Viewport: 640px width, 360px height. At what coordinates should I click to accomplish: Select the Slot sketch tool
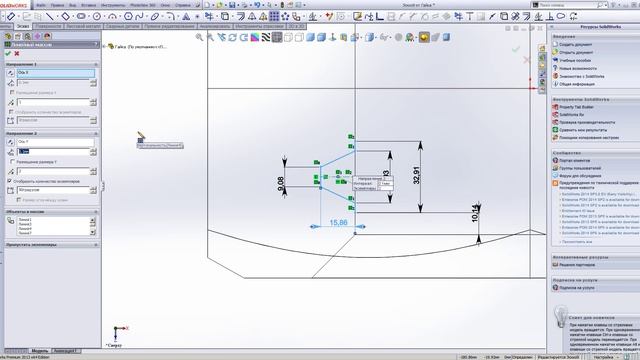coord(81,16)
